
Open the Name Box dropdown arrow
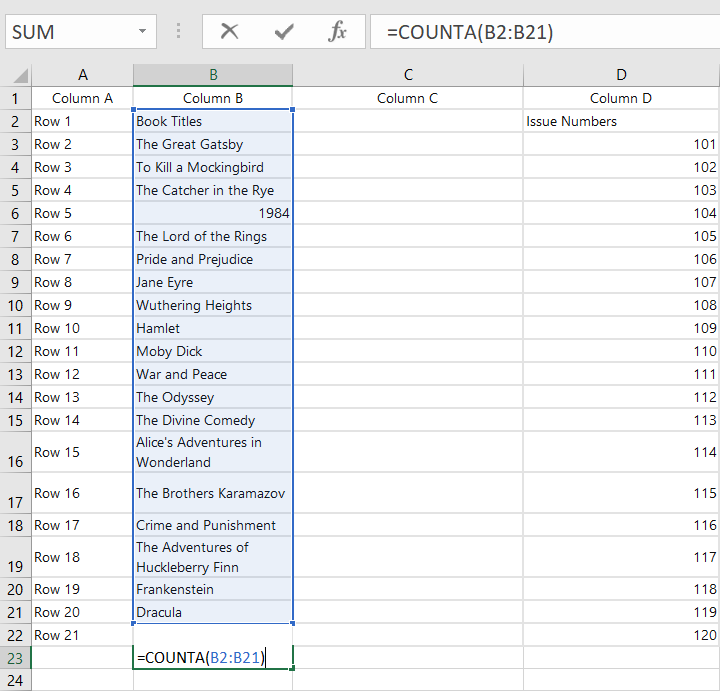coord(142,32)
